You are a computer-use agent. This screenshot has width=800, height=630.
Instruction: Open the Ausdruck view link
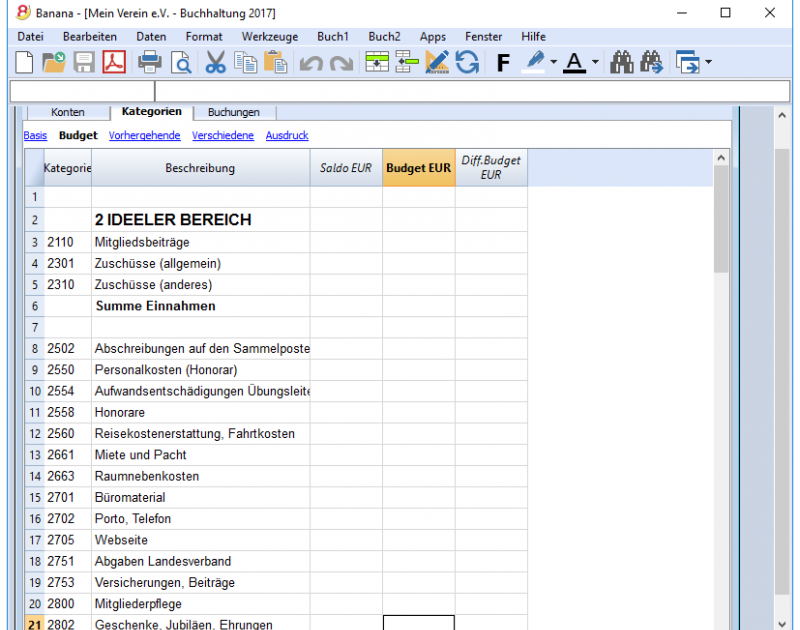[x=287, y=135]
